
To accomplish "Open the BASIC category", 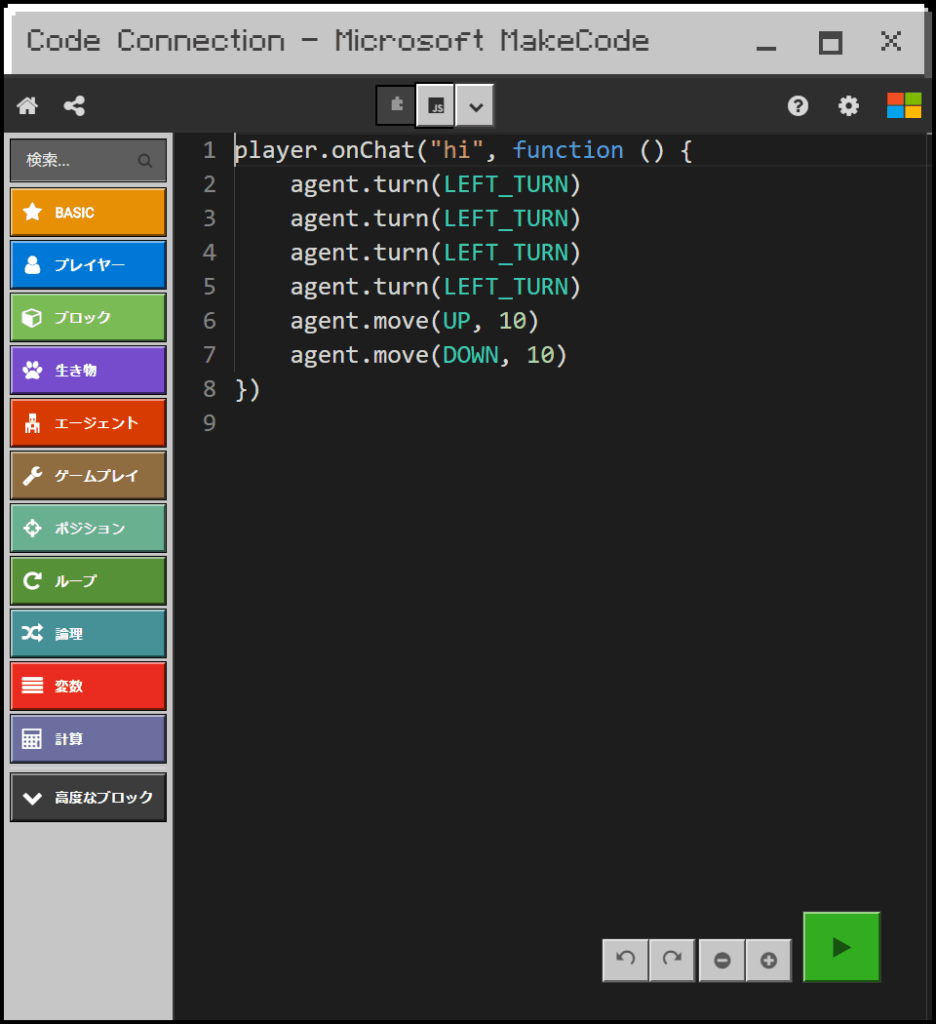I will coord(88,212).
